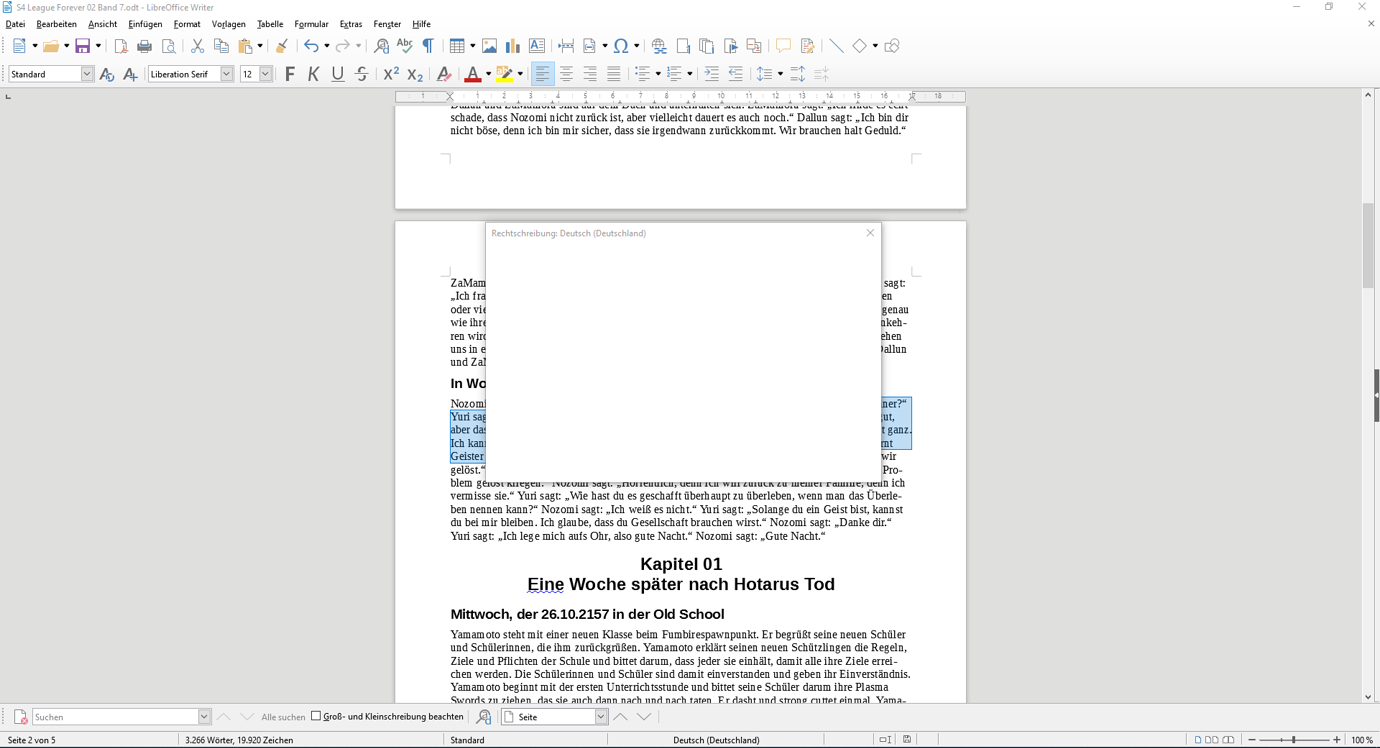This screenshot has height=748, width=1380.
Task: Save the document with the floppy icon
Action: (83, 46)
